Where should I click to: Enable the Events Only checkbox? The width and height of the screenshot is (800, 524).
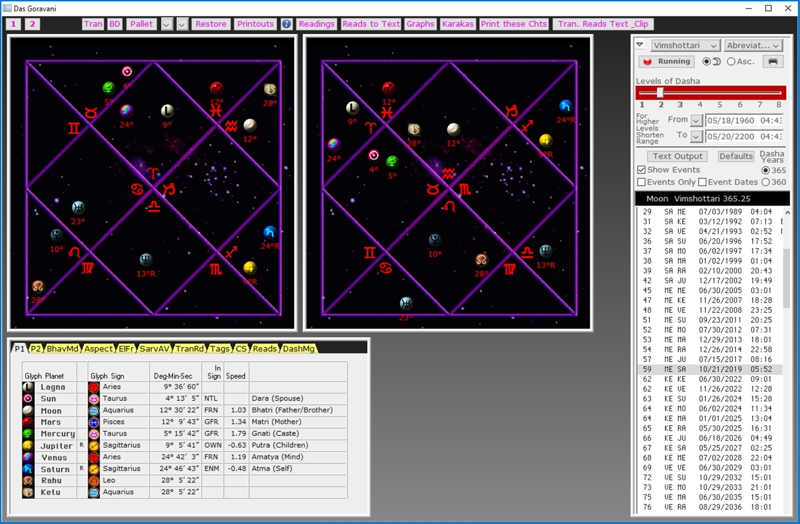(x=641, y=182)
